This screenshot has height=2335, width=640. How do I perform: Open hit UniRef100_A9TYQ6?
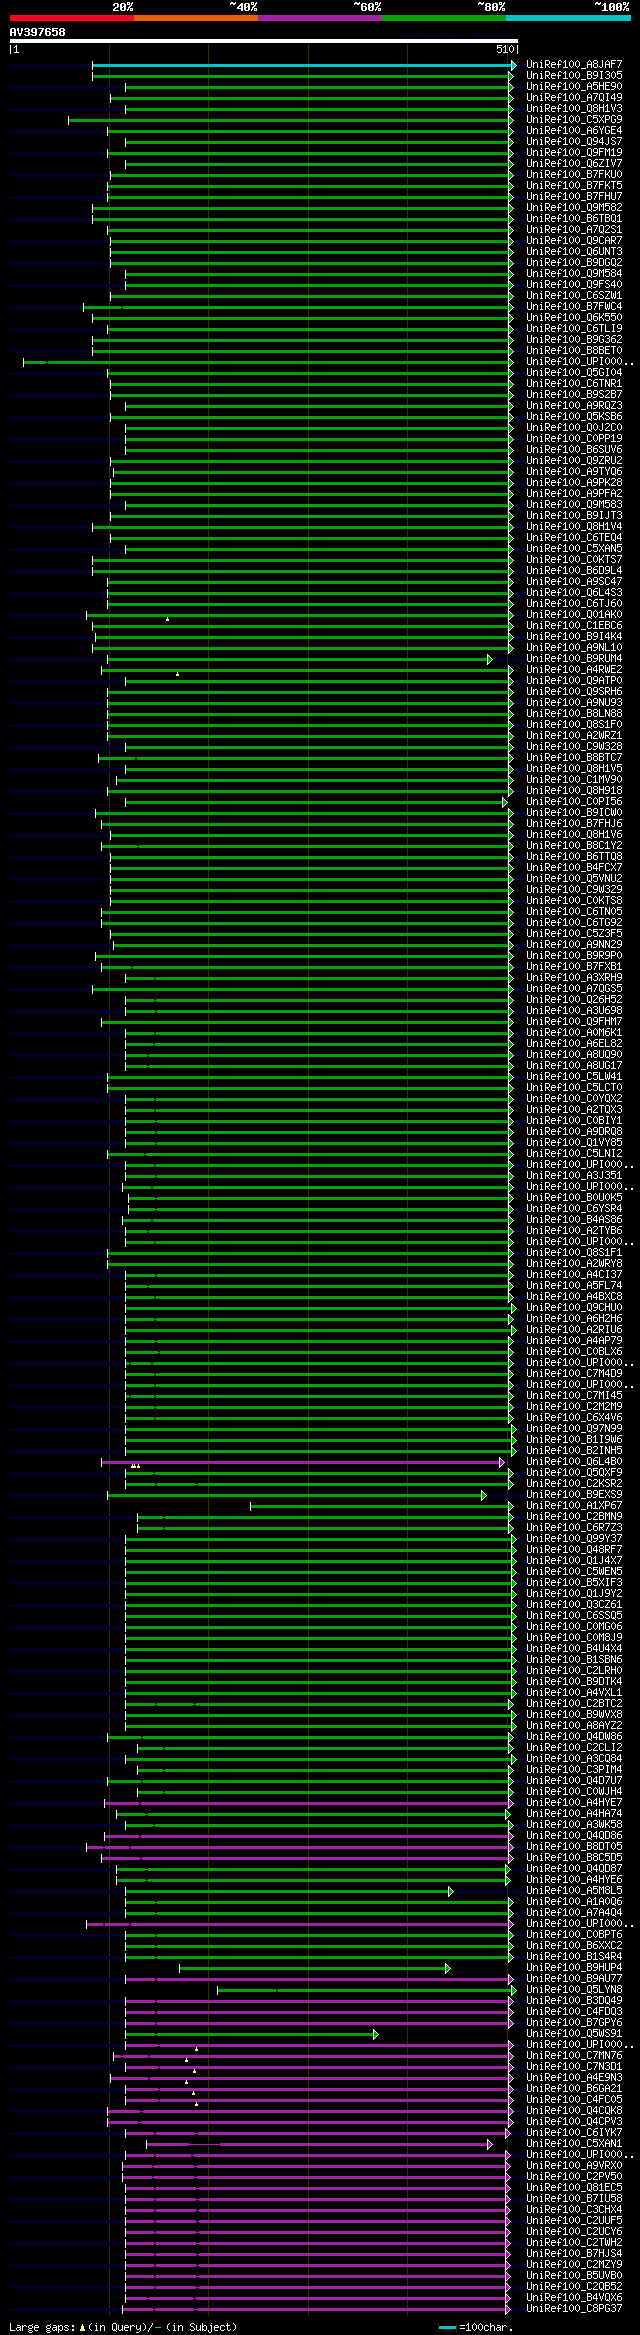tap(574, 472)
